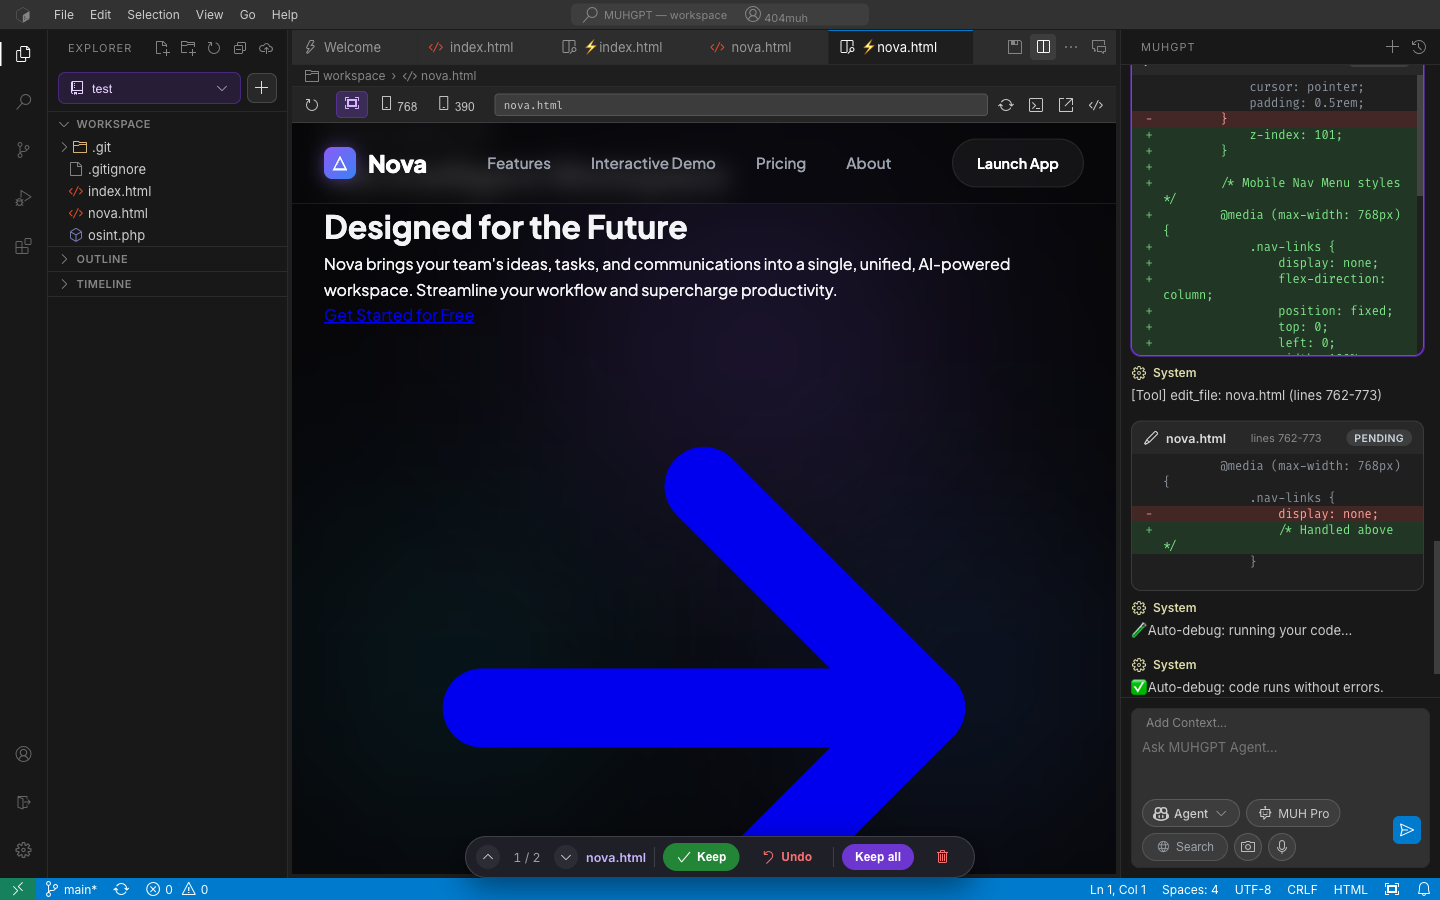Open the Selection menu
The image size is (1440, 900).
(x=153, y=15)
